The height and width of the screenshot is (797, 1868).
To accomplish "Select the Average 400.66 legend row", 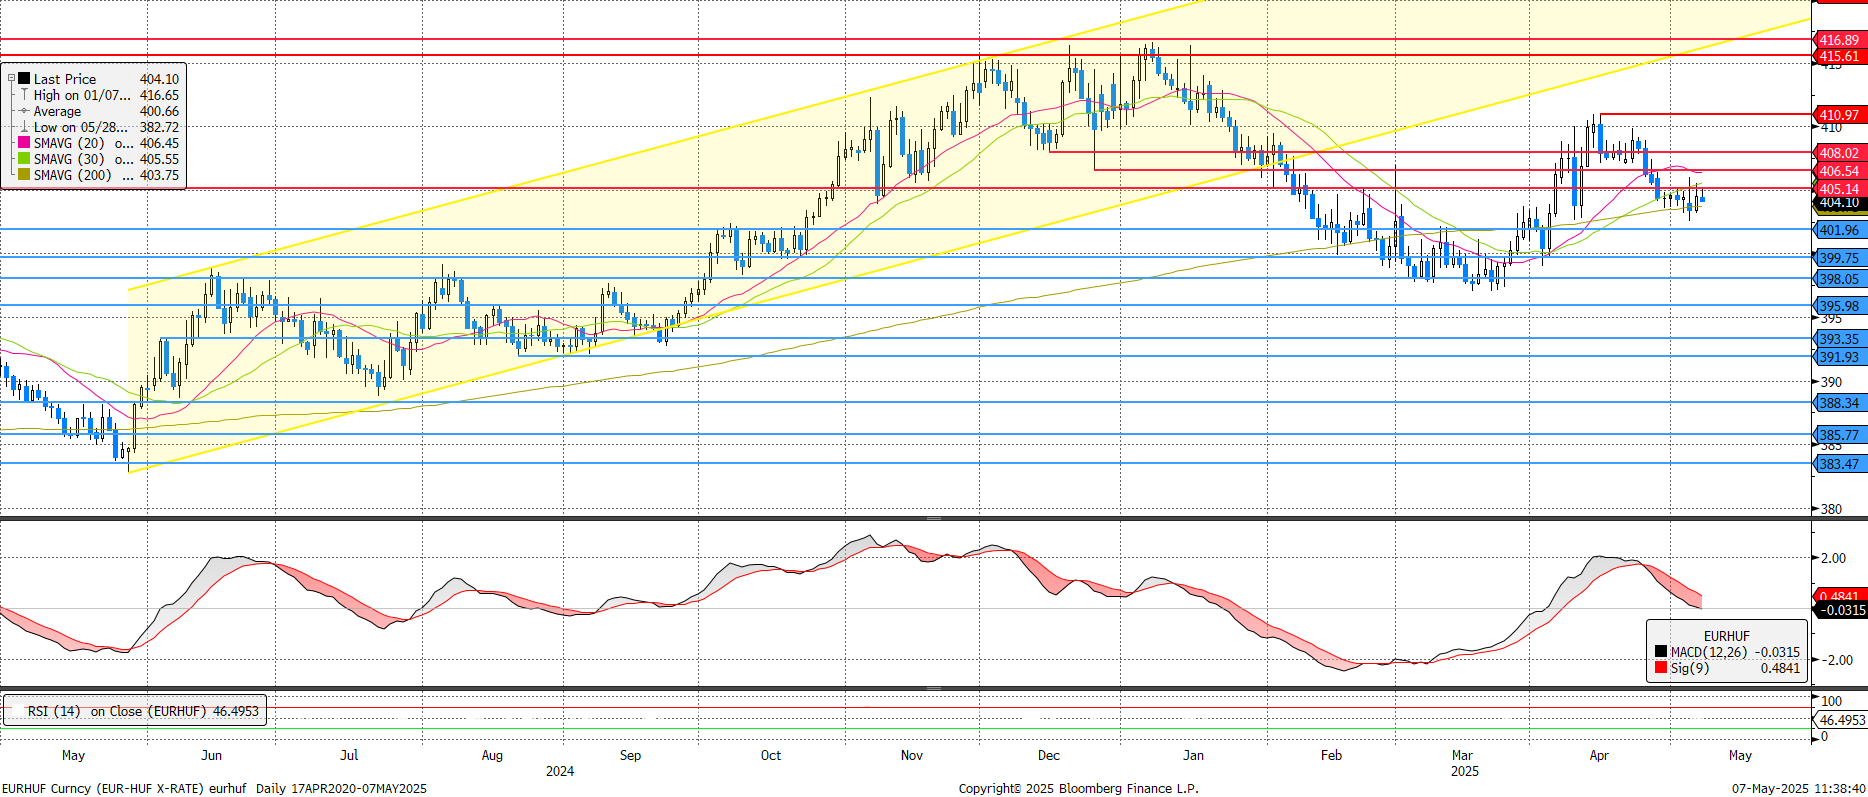I will click(106, 111).
